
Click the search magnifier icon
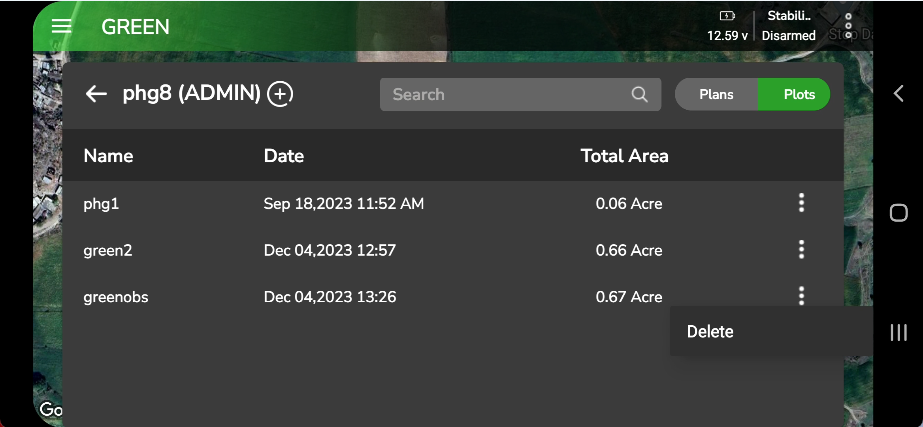[x=640, y=94]
